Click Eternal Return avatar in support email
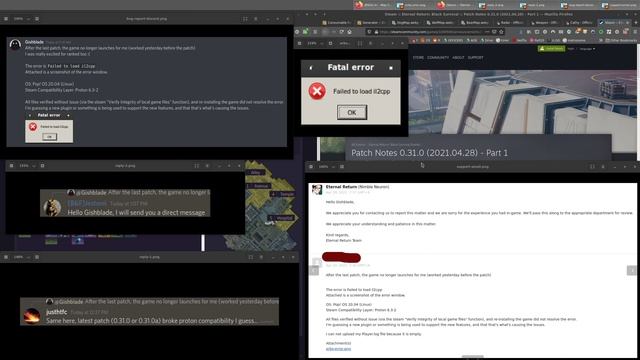This screenshot has height=360, width=640. (x=317, y=189)
